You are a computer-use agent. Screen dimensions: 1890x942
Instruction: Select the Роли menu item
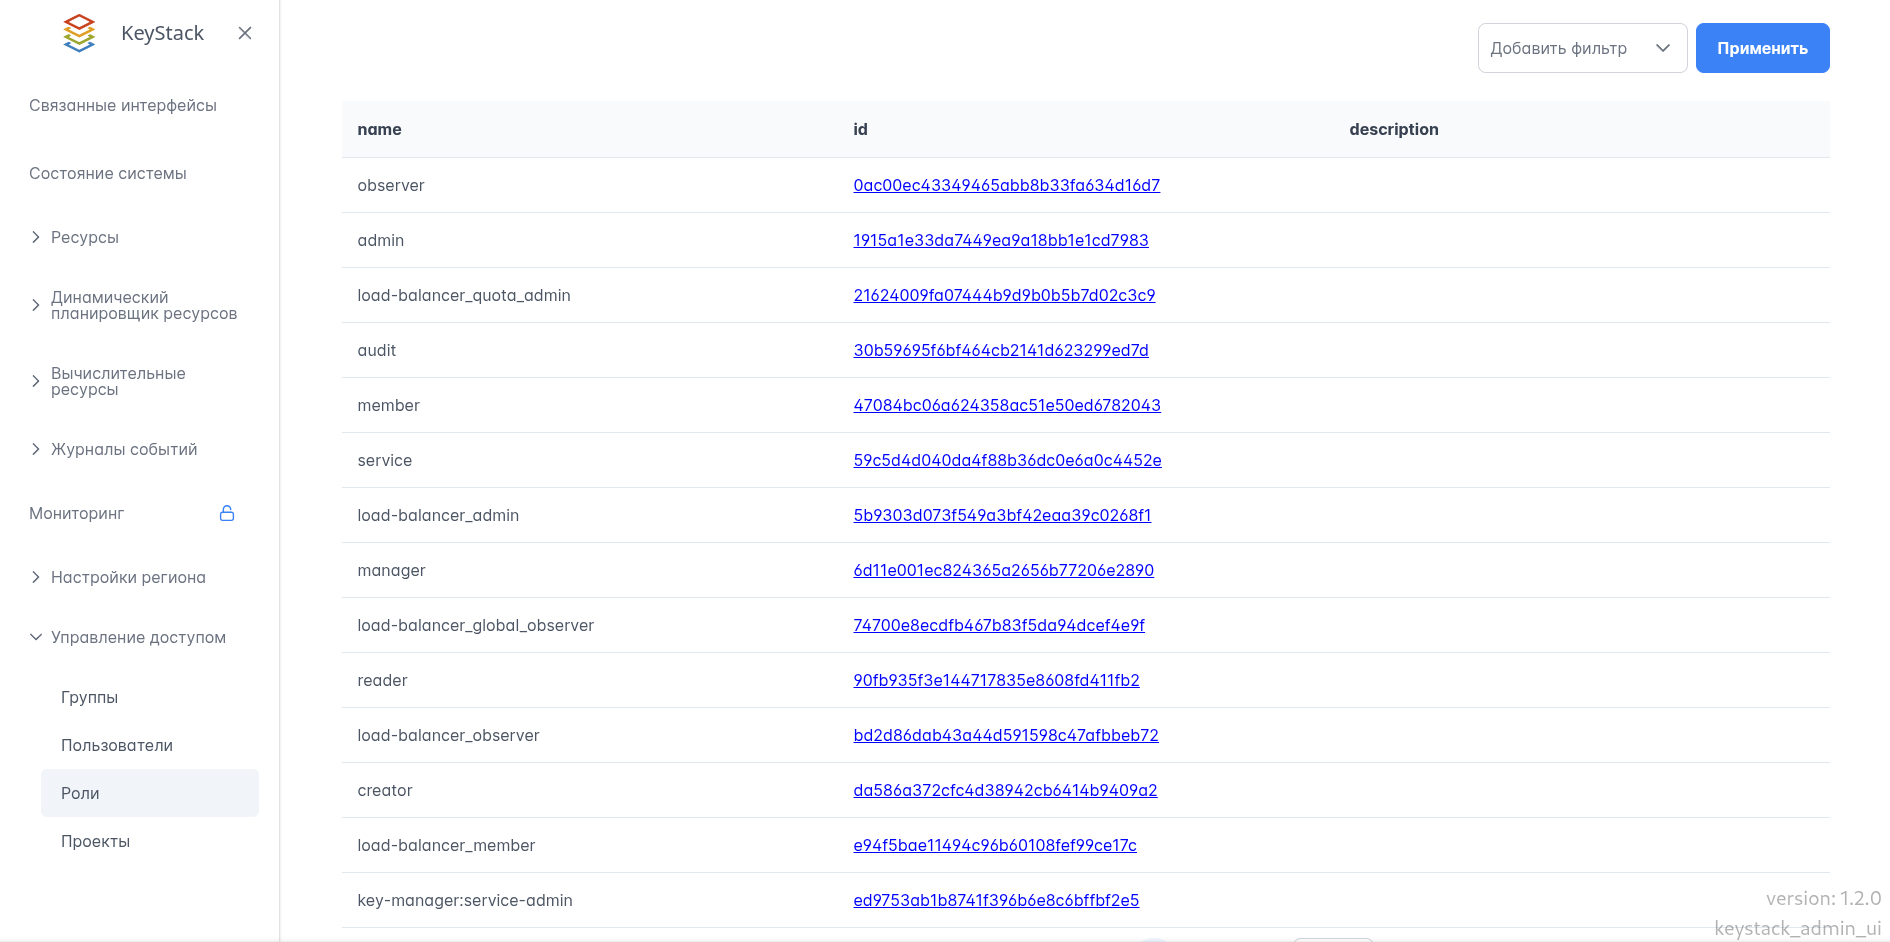pos(80,793)
